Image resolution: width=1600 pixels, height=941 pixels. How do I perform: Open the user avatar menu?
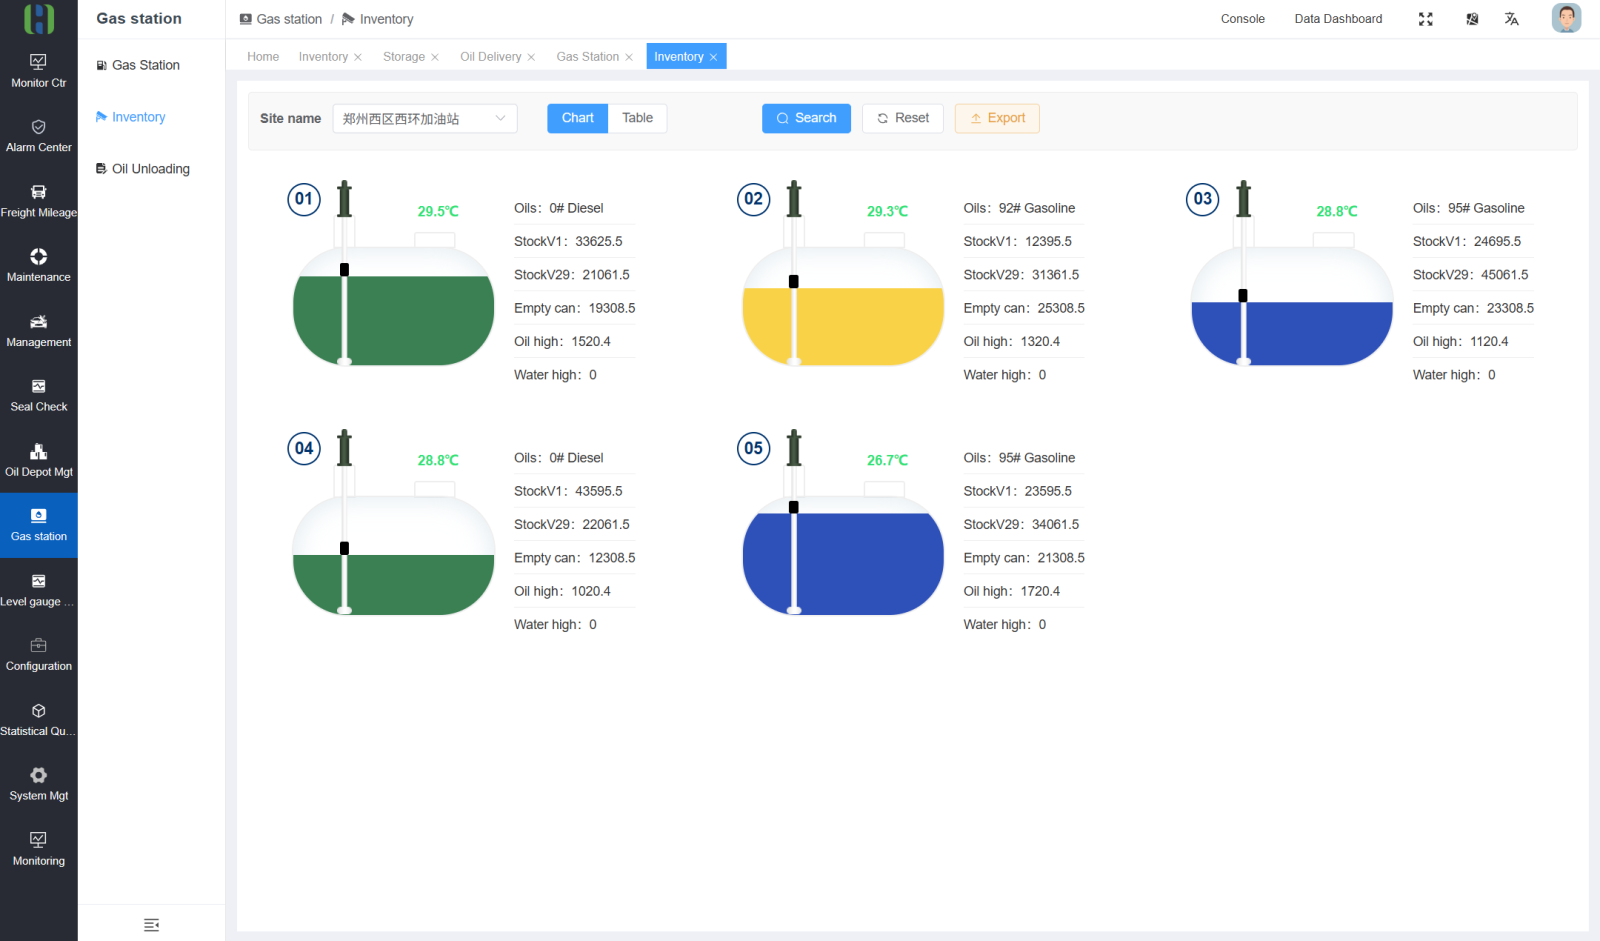pos(1566,18)
